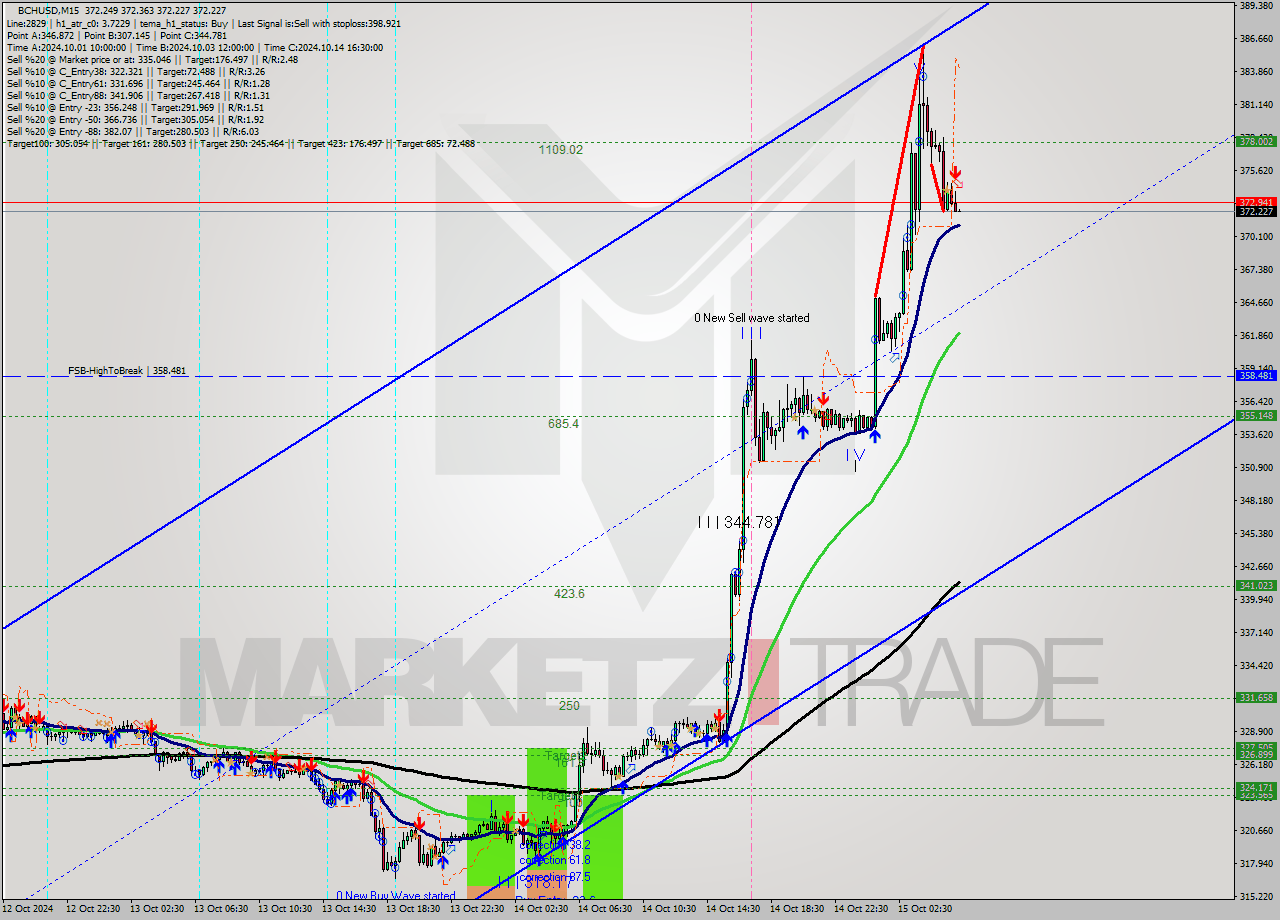Image resolution: width=1280 pixels, height=920 pixels.
Task: Click the 345.380 price axis label
Action: pos(1256,533)
